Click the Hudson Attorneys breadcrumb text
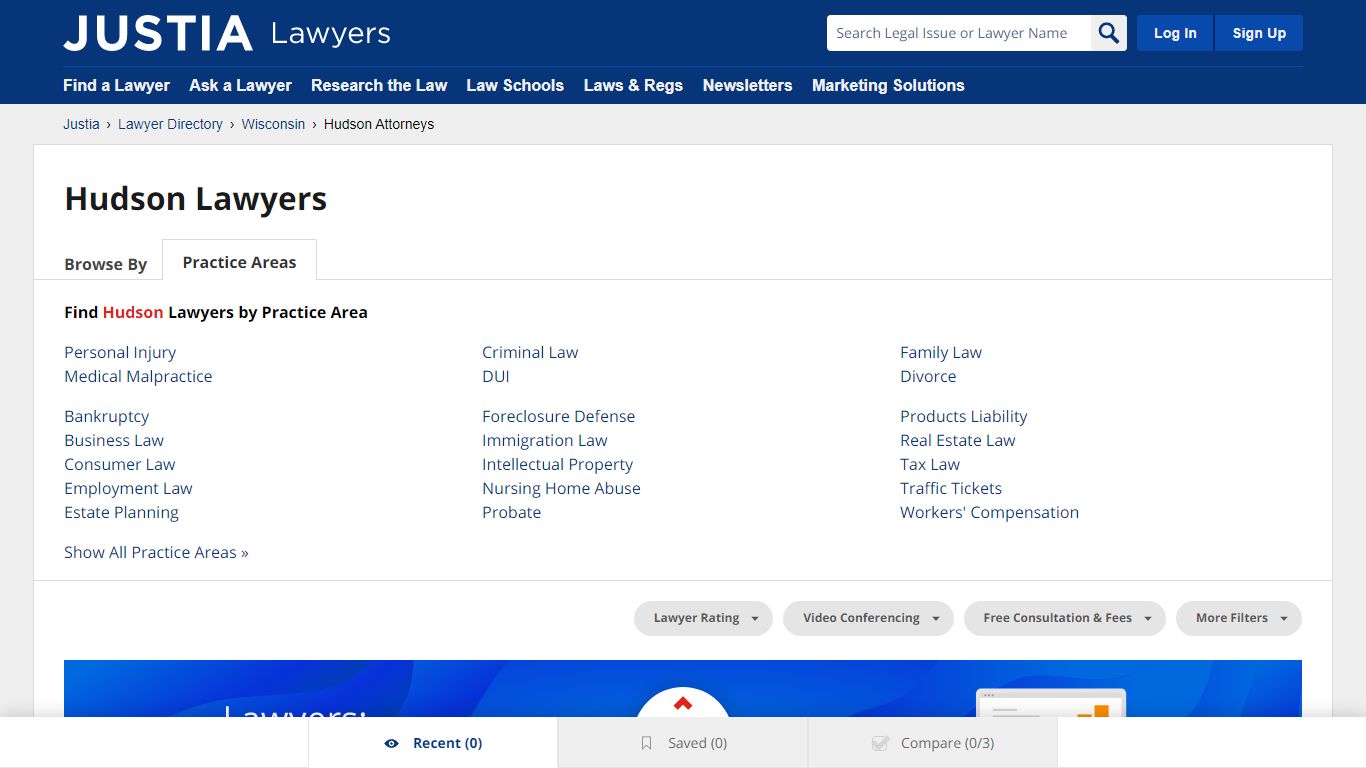This screenshot has height=768, width=1366. click(379, 124)
